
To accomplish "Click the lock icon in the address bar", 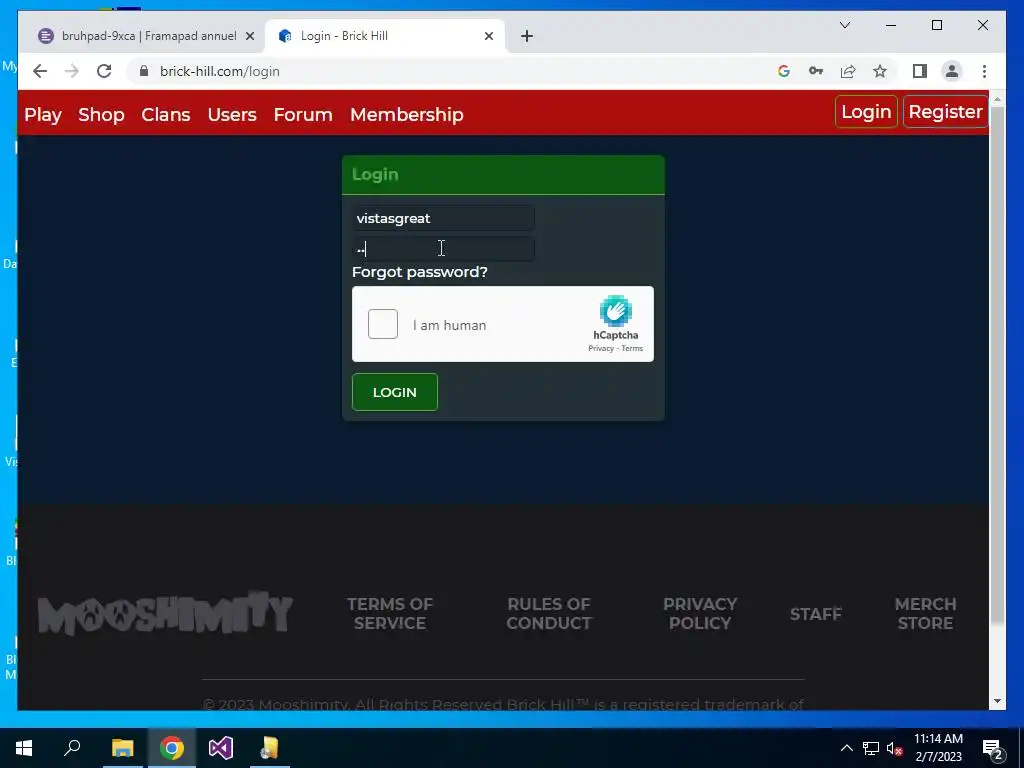I will (144, 71).
